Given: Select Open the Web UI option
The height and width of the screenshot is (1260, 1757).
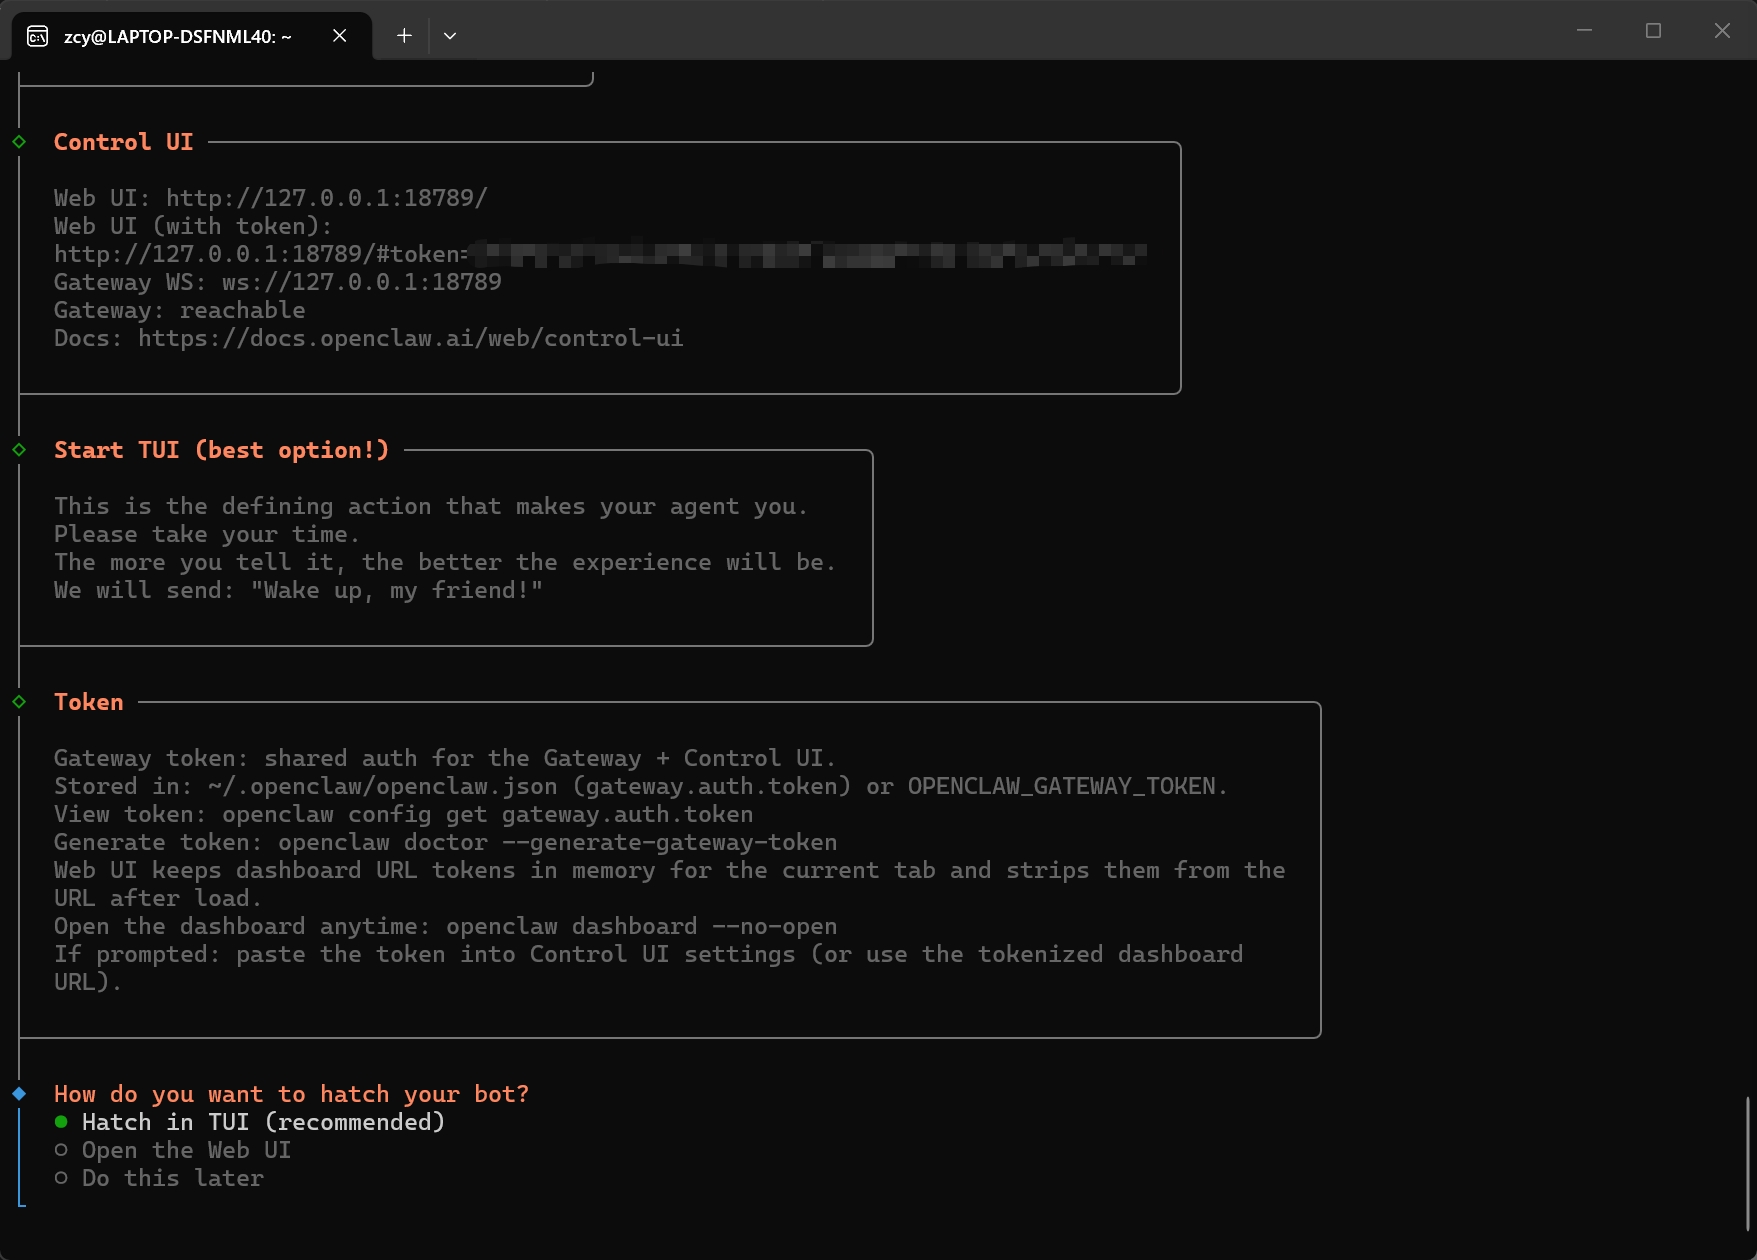Looking at the screenshot, I should pyautogui.click(x=173, y=1150).
